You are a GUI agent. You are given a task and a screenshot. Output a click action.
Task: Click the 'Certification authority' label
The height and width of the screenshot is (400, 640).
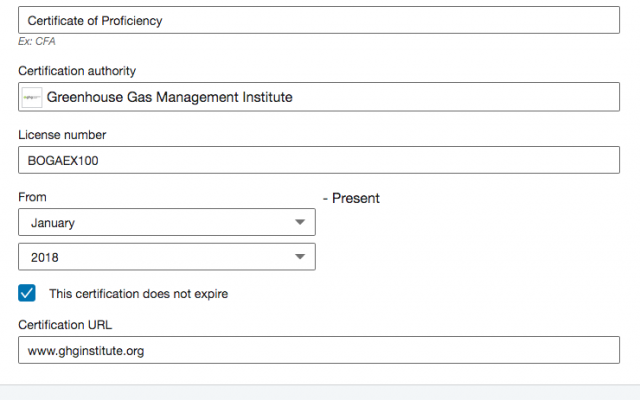click(77, 71)
